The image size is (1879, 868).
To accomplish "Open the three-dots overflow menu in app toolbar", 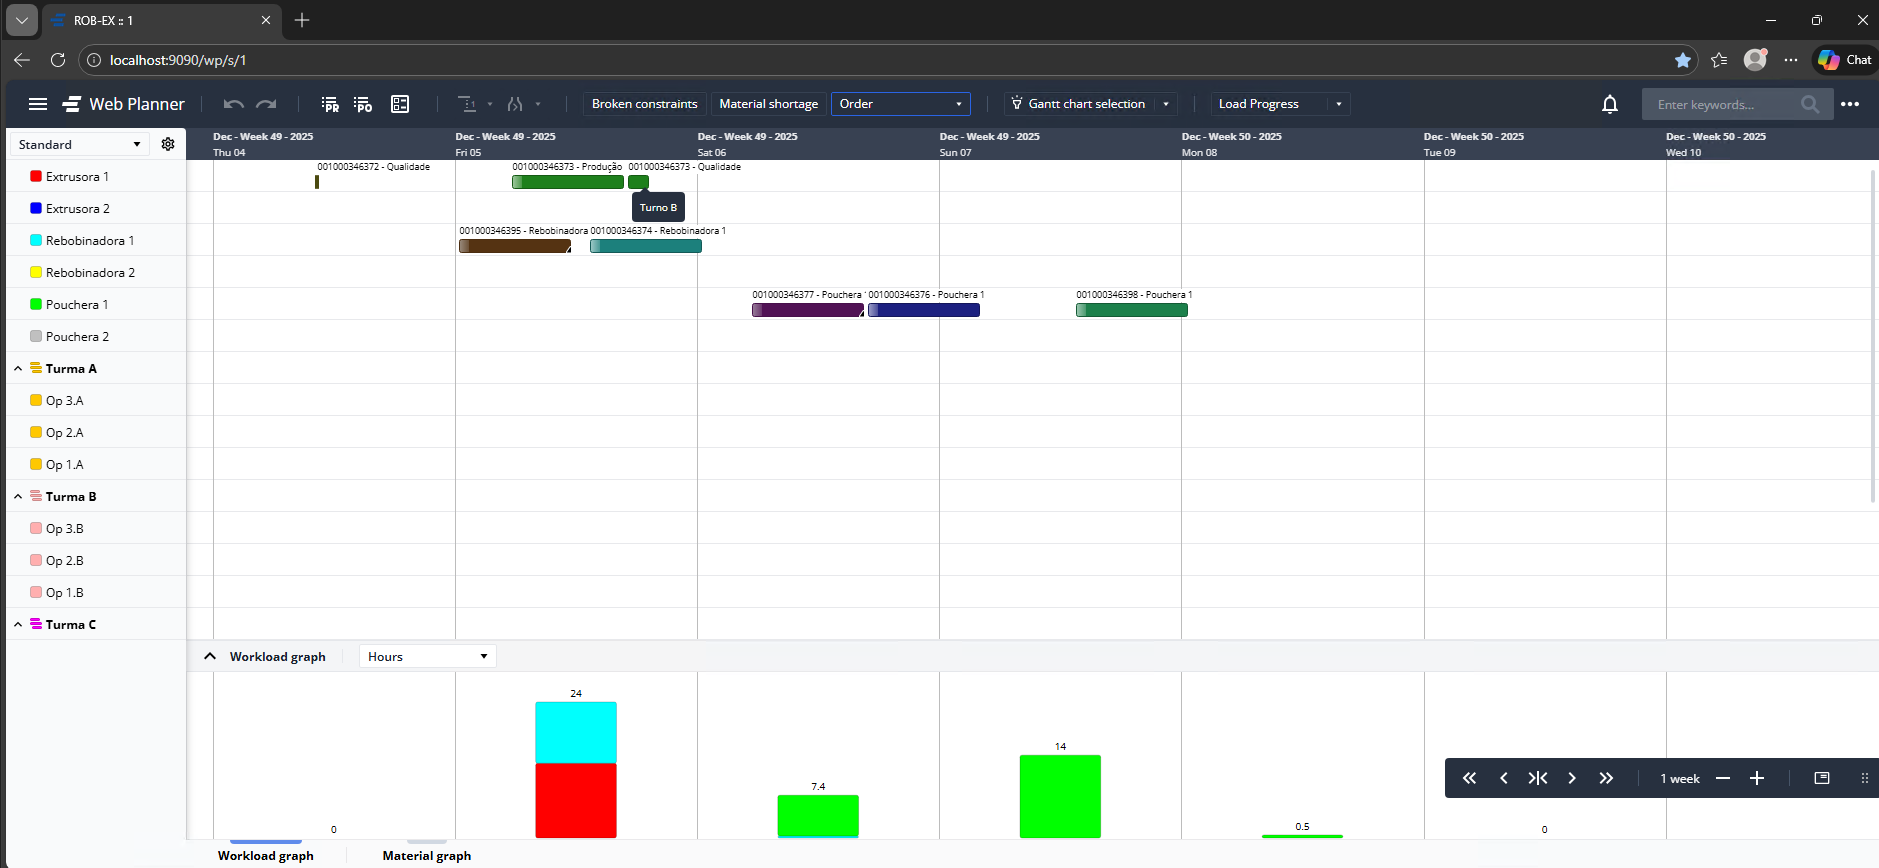I will [x=1850, y=104].
